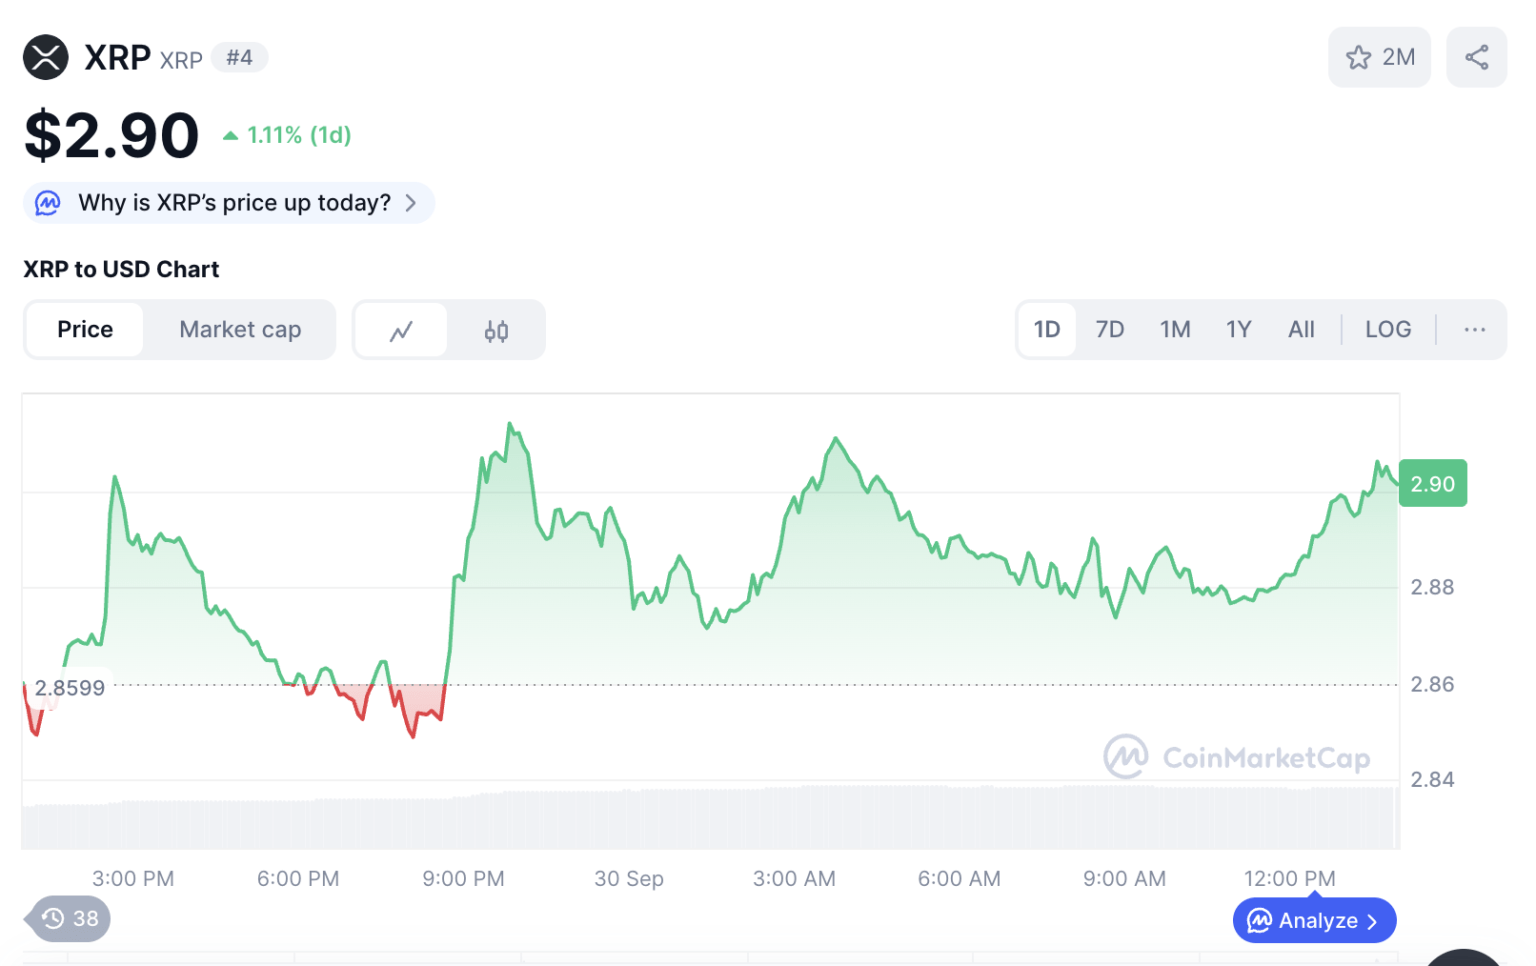Open the share options icon
This screenshot has width=1536, height=966.
tap(1476, 57)
